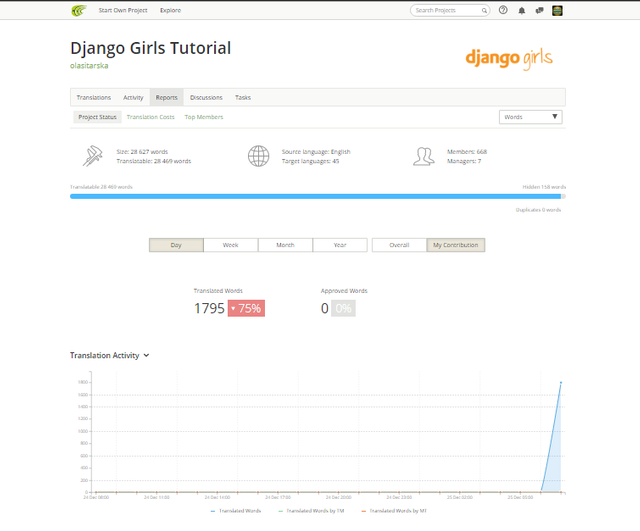Select the Year period toggle
Image resolution: width=640 pixels, height=531 pixels.
(340, 245)
